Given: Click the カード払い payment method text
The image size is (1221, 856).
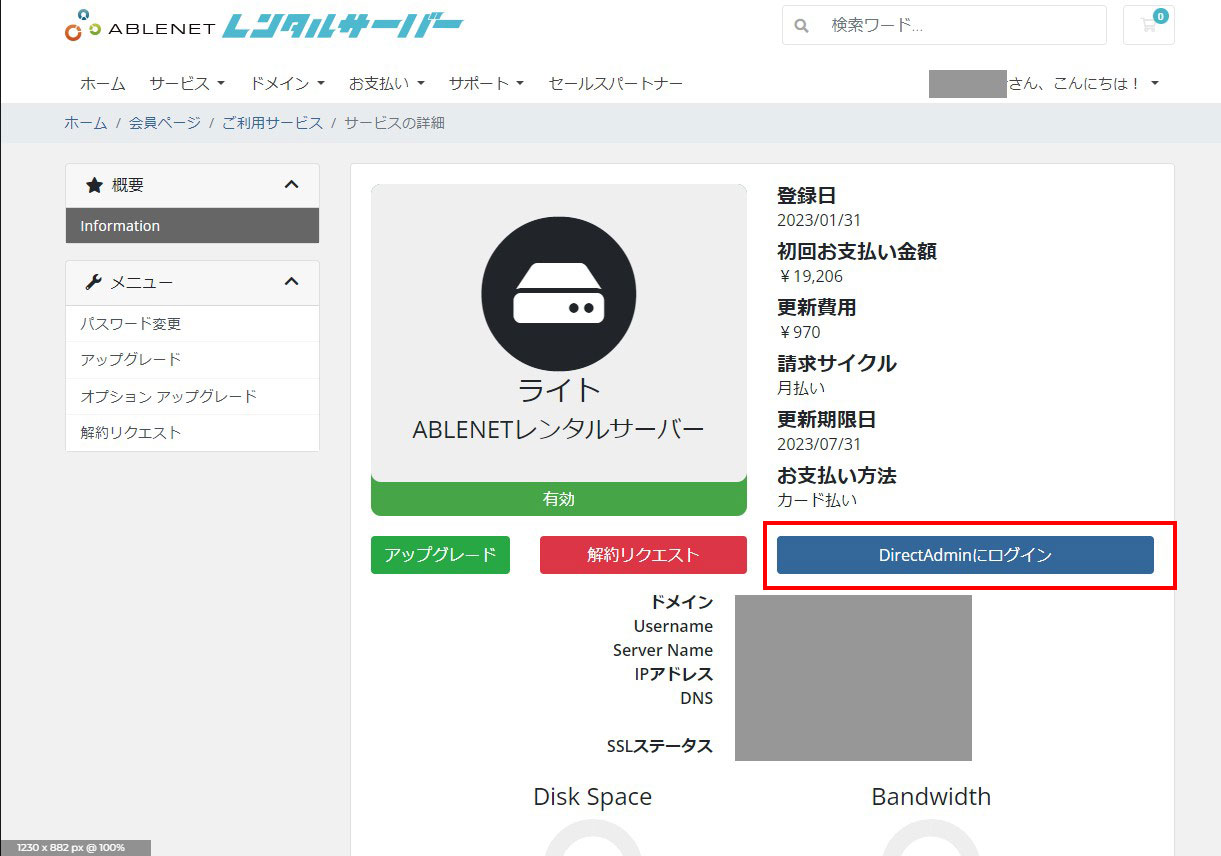Looking at the screenshot, I should click(x=817, y=500).
